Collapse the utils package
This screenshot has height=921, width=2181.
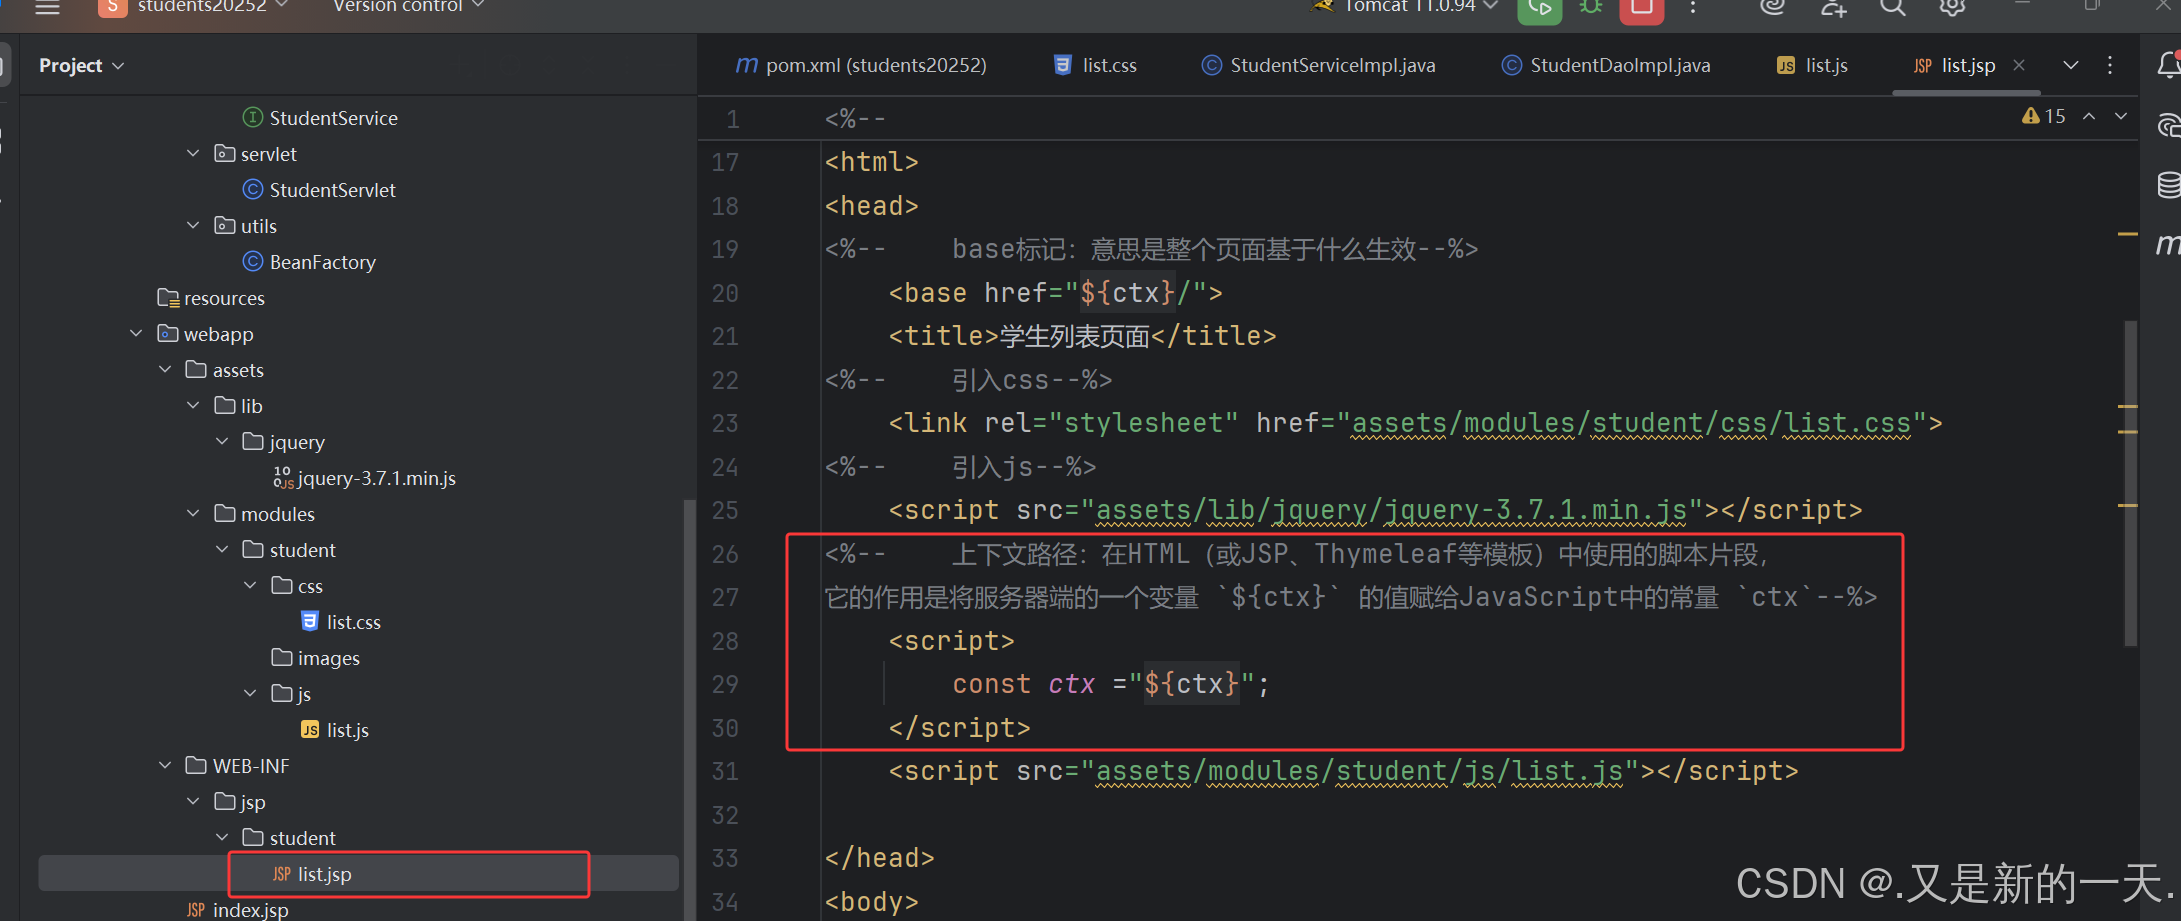click(x=193, y=226)
